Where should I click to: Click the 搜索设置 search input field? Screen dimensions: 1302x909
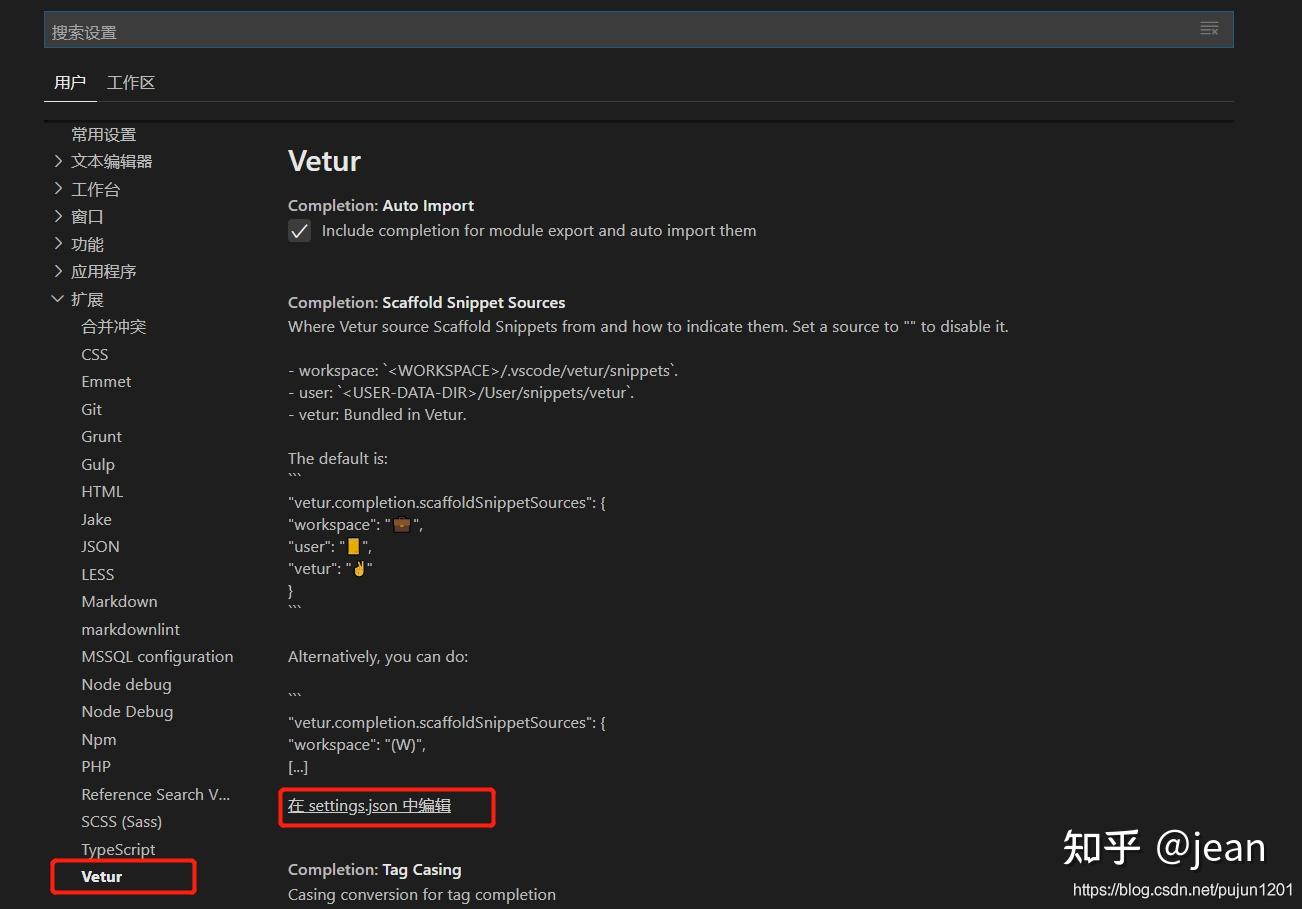pos(400,30)
